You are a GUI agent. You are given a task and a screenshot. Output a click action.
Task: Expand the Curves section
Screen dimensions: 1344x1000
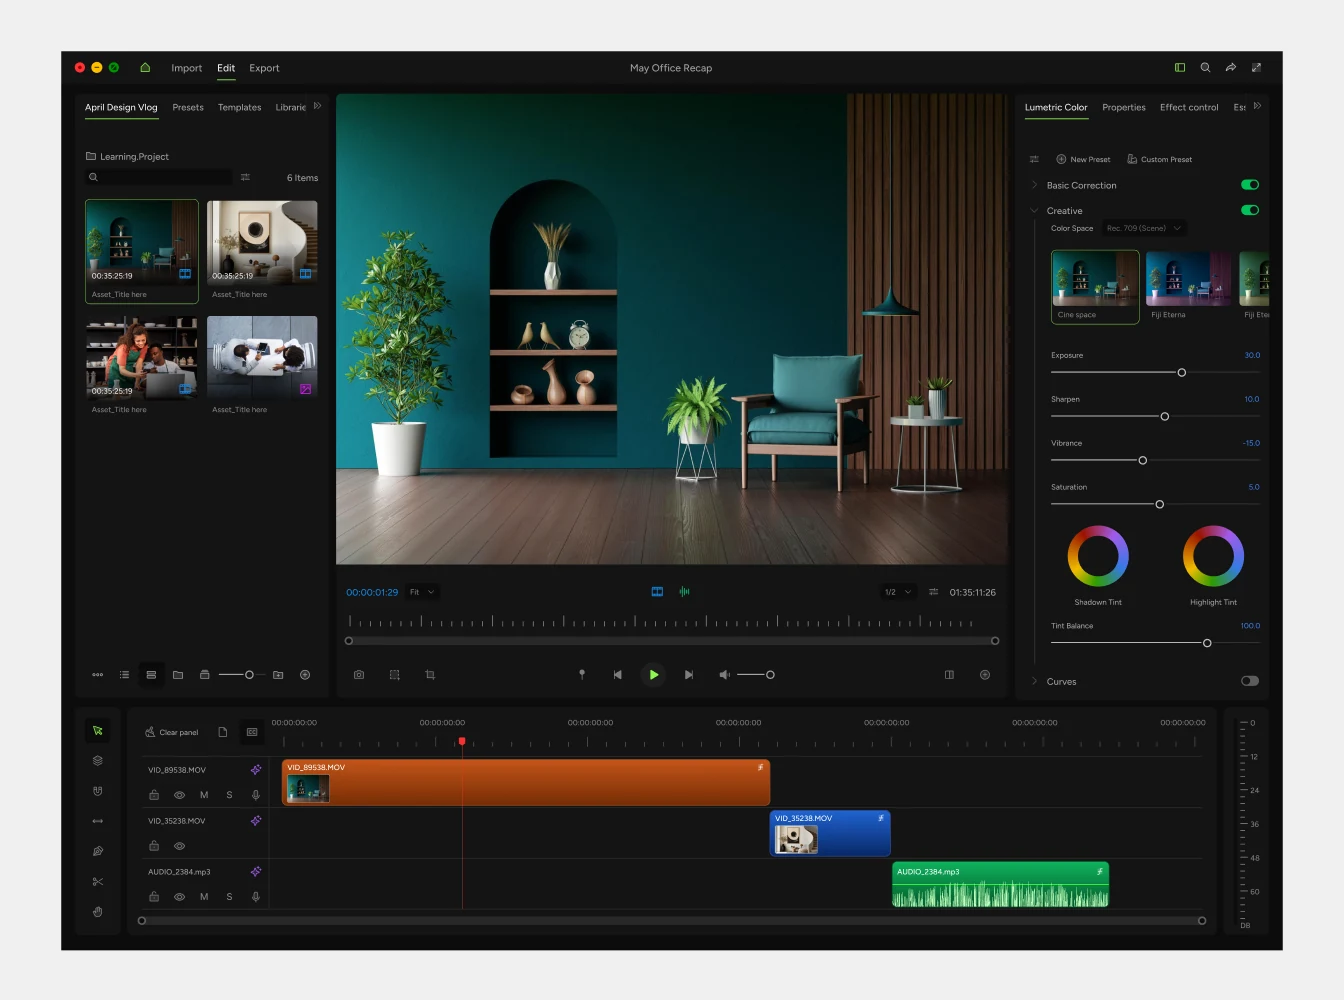(1034, 681)
